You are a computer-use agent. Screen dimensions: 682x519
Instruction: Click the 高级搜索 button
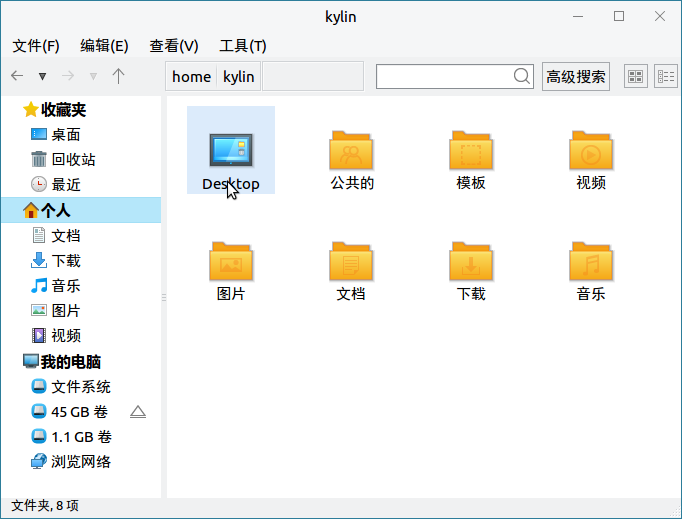[575, 77]
